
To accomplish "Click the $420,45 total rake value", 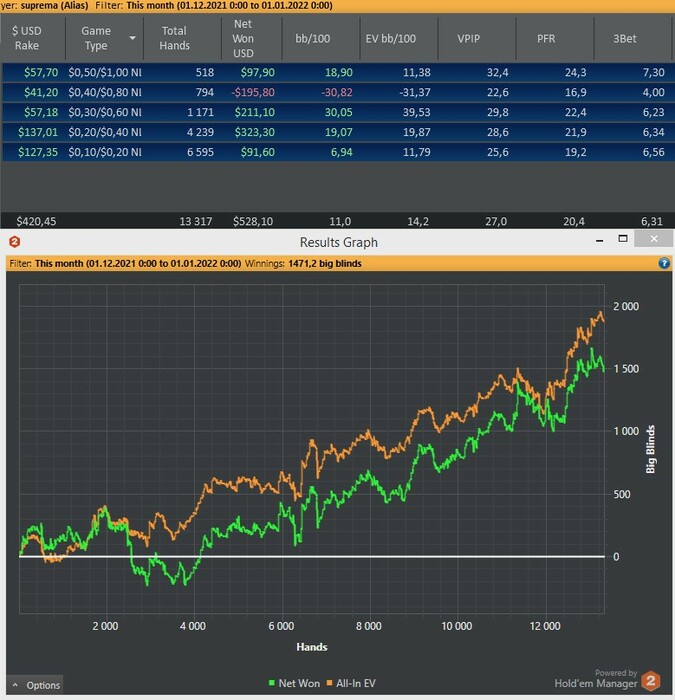I will pyautogui.click(x=36, y=221).
